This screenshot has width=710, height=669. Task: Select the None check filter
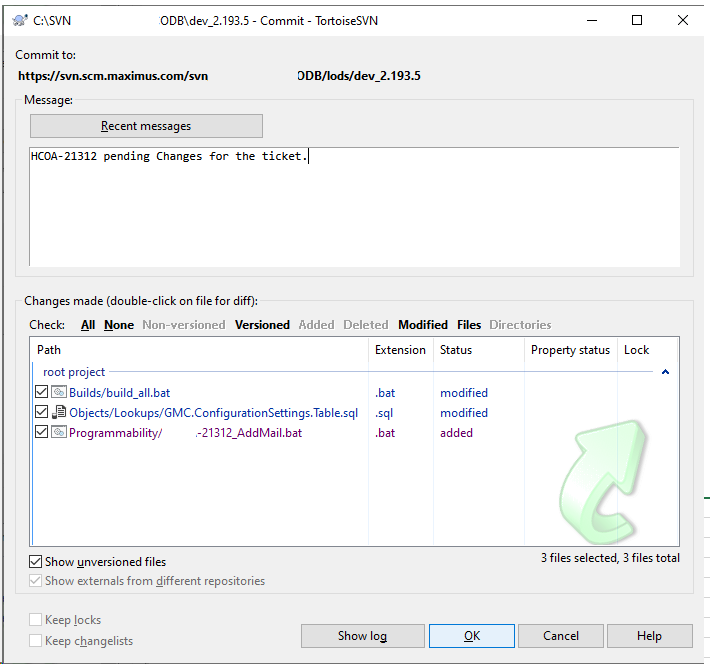coord(119,325)
